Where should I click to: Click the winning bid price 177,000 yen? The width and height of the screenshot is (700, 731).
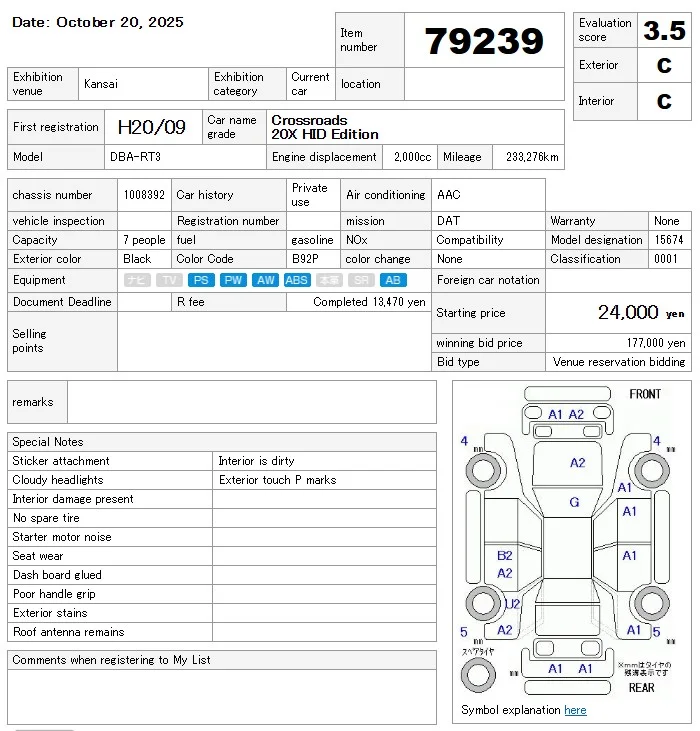649,343
